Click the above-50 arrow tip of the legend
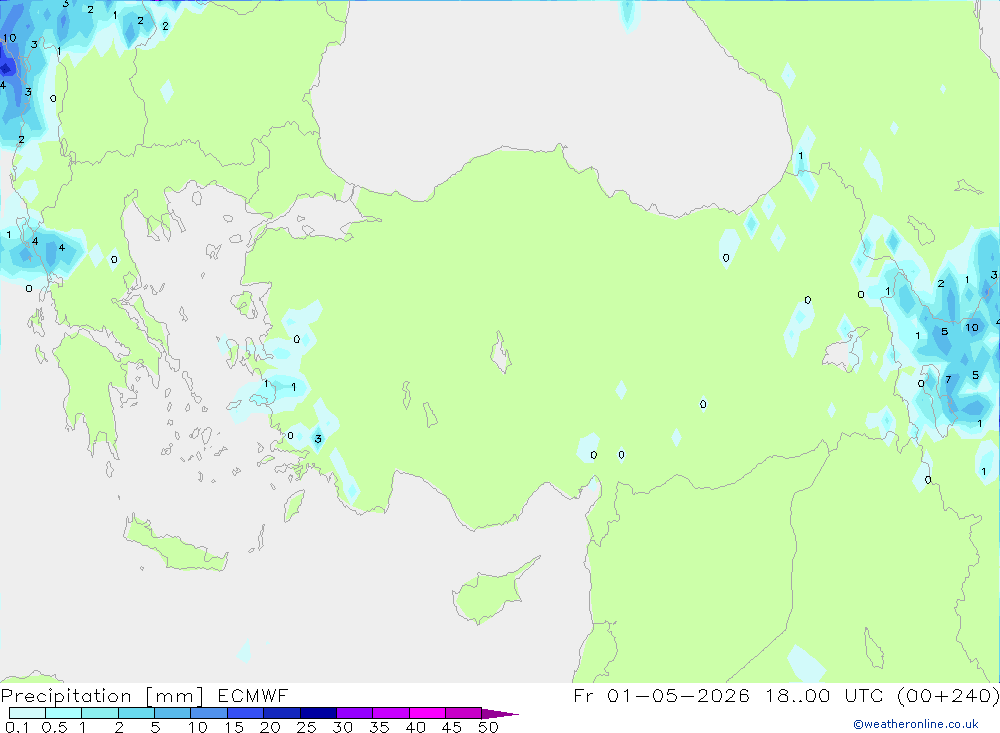This screenshot has width=1000, height=733. (x=501, y=714)
